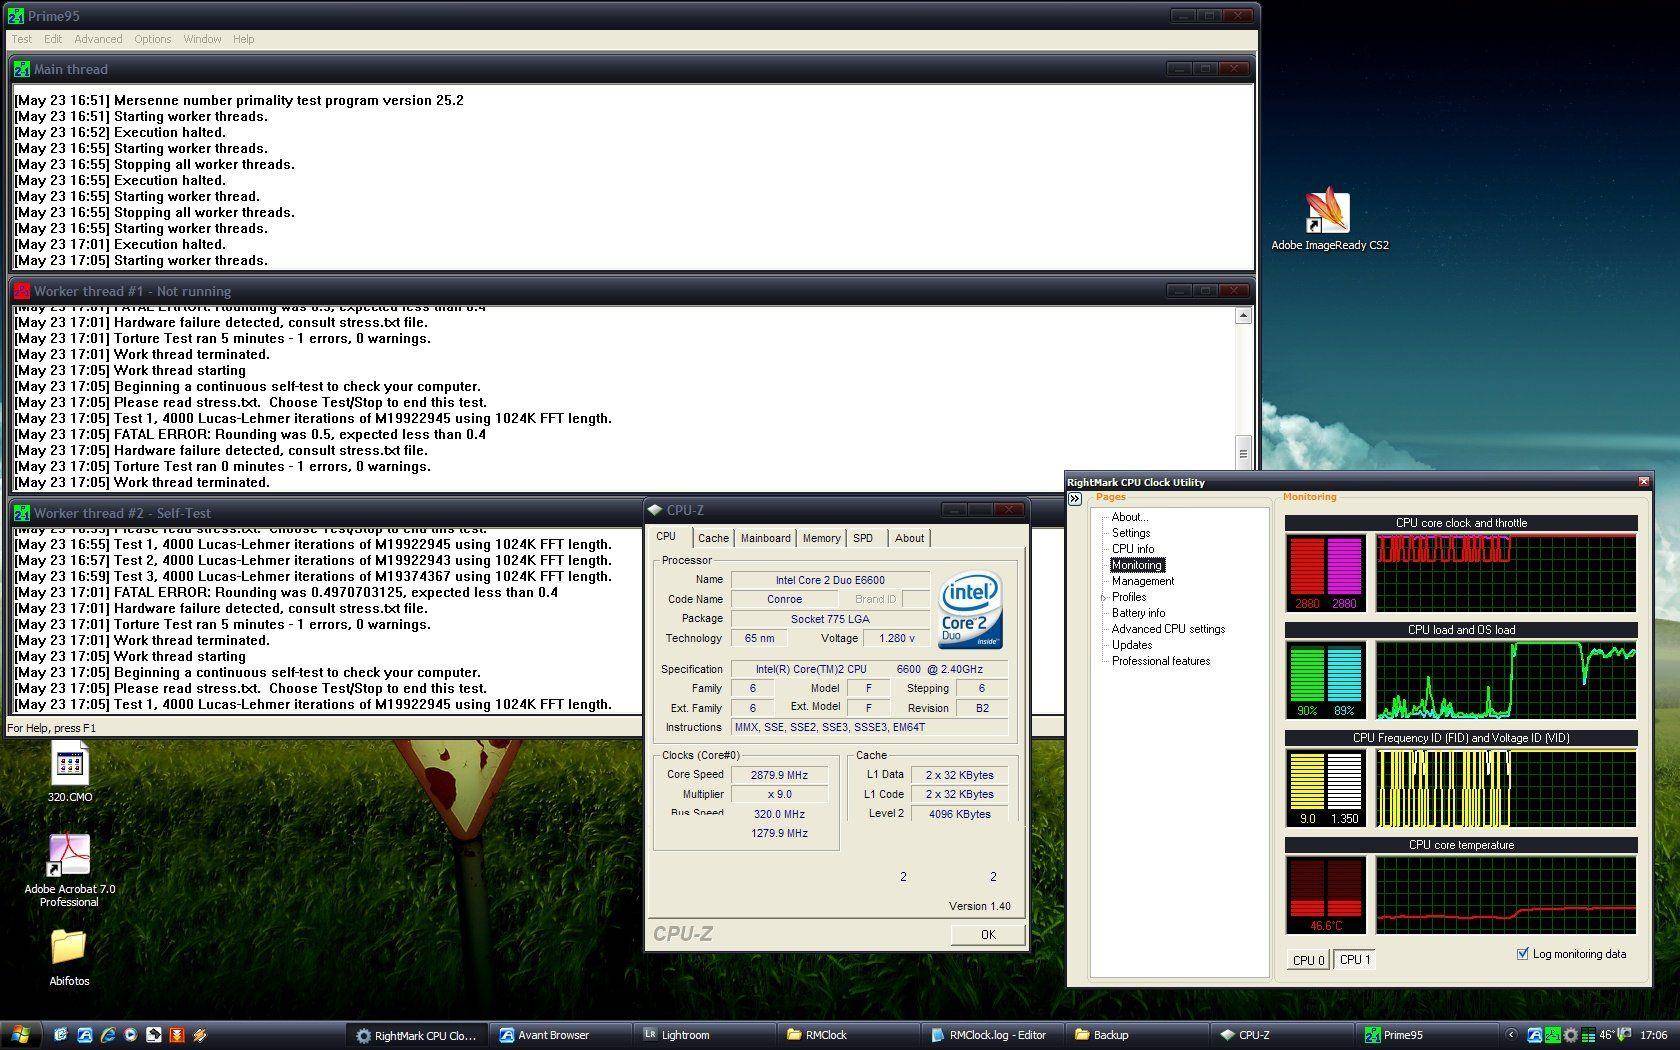Click the CPU load and OS load graph
Viewport: 1680px width, 1050px height.
[1506, 680]
